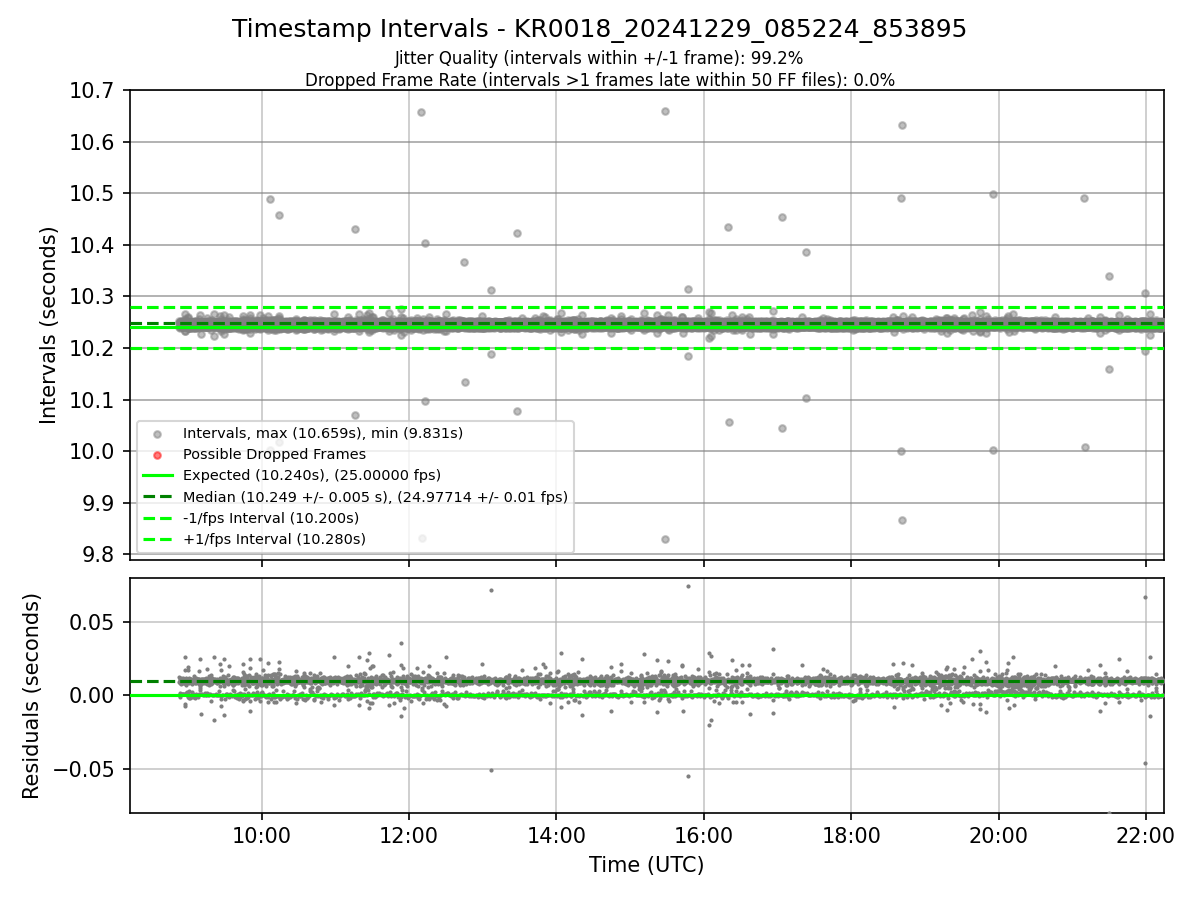Click the x-axis tick label 16:00

[x=704, y=834]
